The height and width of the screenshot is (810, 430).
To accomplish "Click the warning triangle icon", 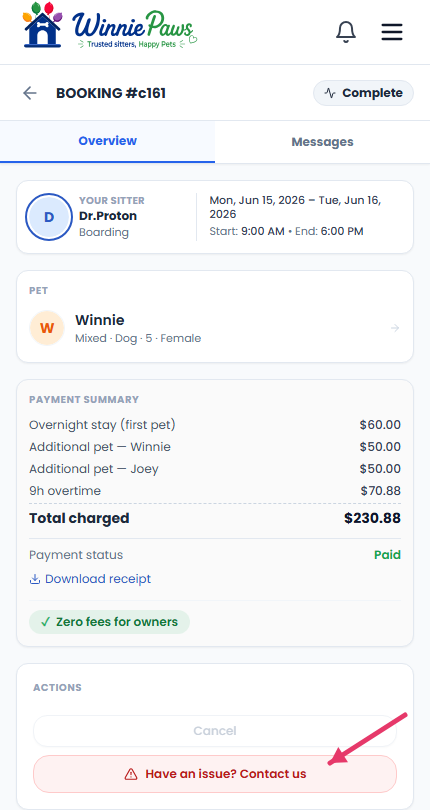I will pyautogui.click(x=131, y=774).
